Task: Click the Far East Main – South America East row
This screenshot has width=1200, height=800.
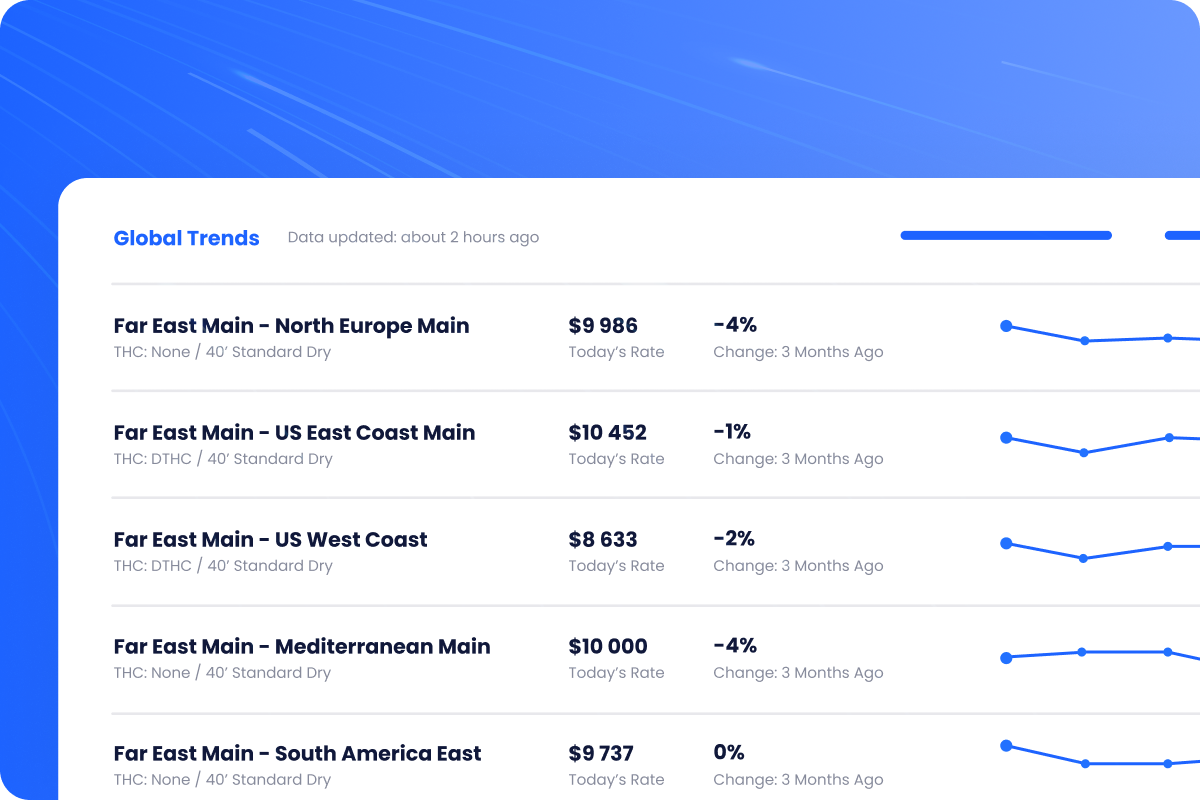Action: [x=297, y=753]
